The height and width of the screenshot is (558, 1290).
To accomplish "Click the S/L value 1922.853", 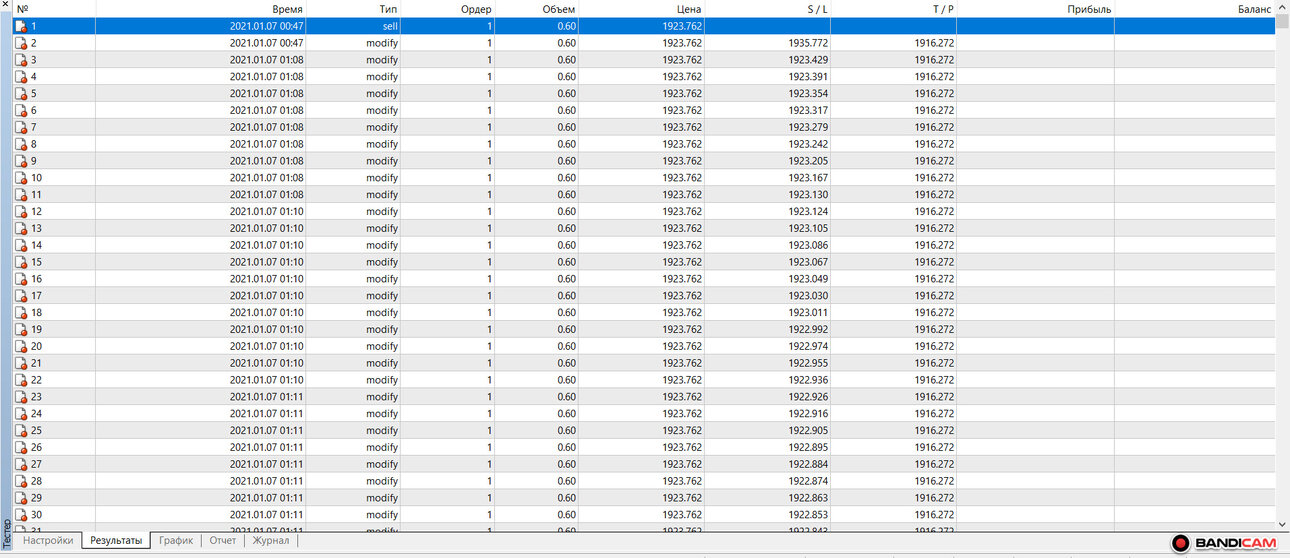I will 808,515.
